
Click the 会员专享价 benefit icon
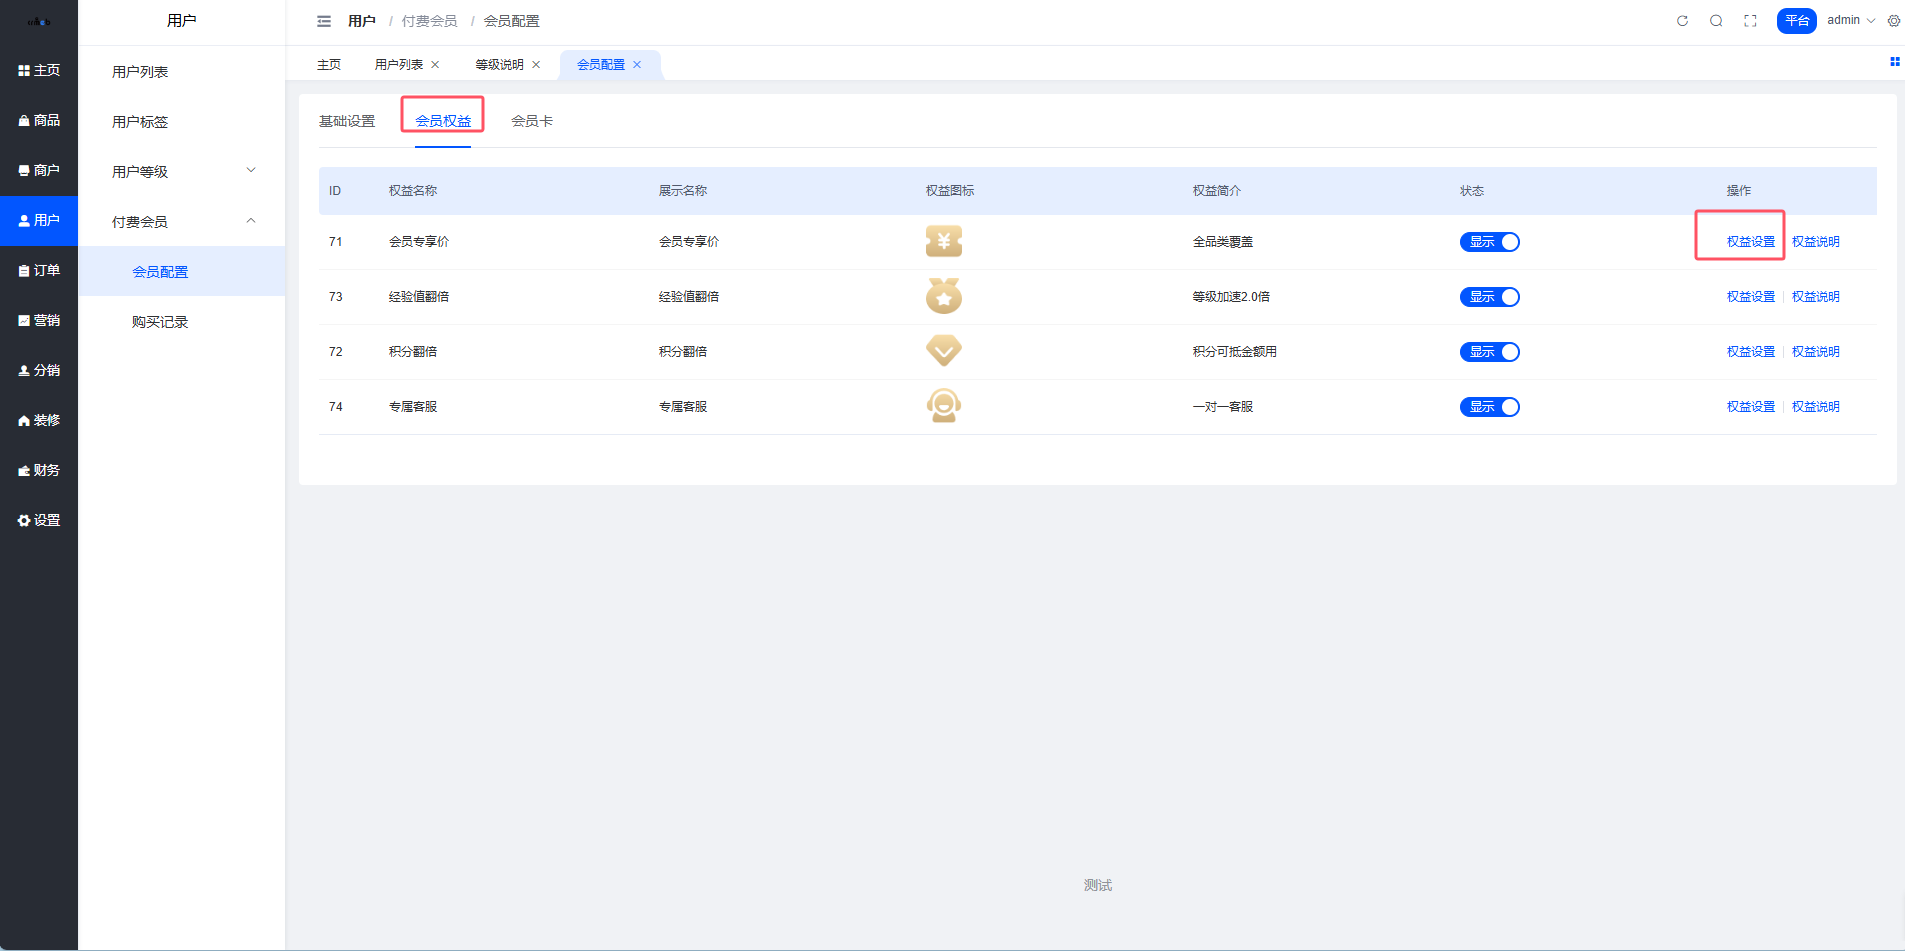click(x=943, y=242)
